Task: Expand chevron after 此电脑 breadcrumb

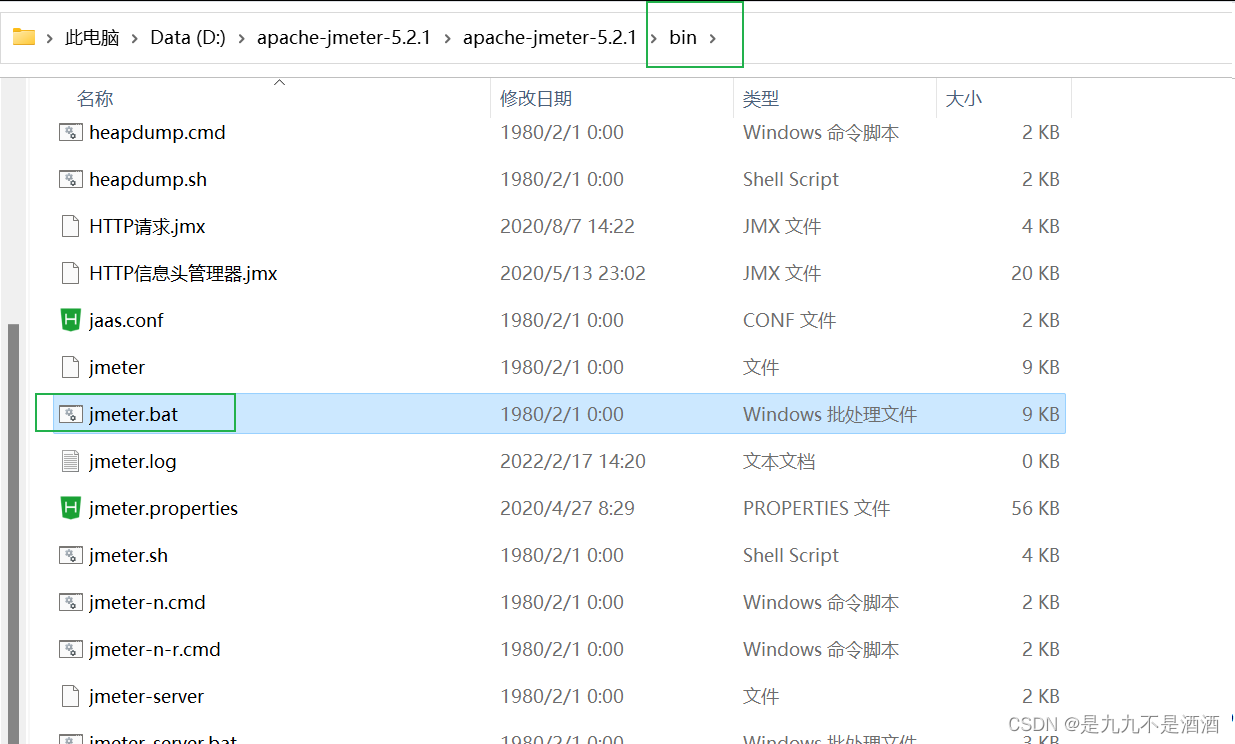Action: 135,38
